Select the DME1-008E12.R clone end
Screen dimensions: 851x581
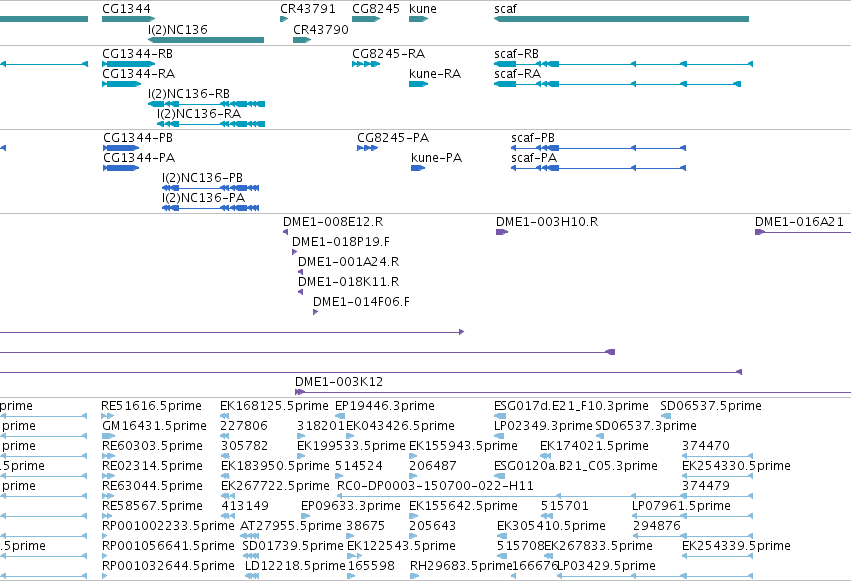click(x=285, y=232)
